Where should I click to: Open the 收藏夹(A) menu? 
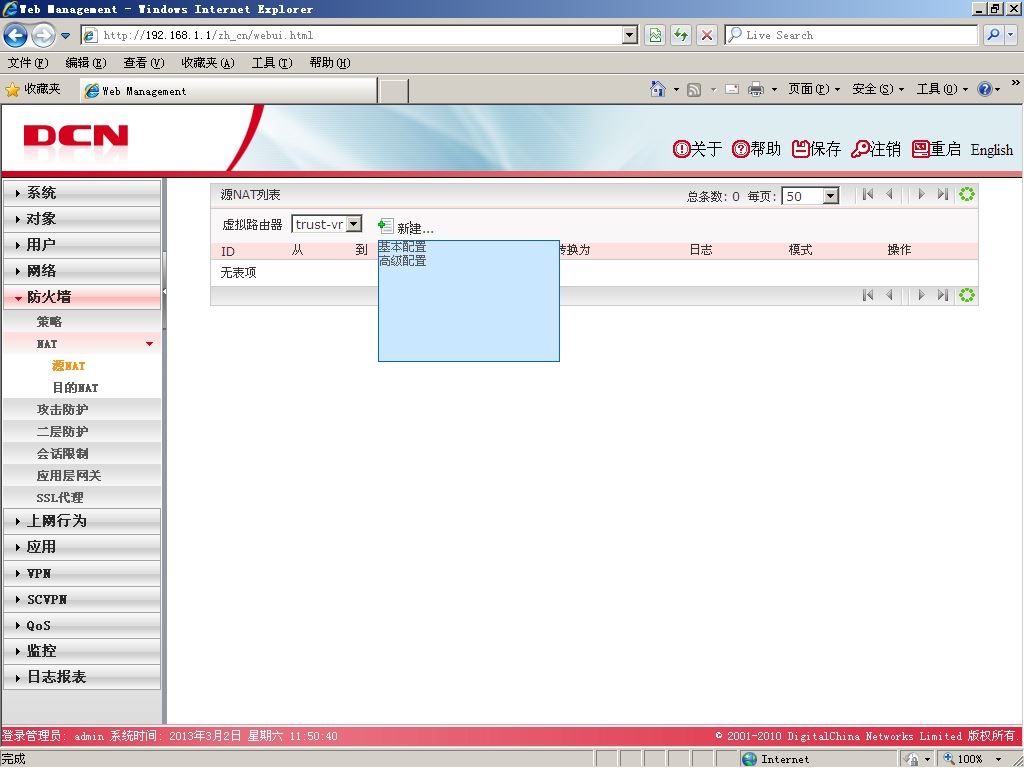click(208, 63)
